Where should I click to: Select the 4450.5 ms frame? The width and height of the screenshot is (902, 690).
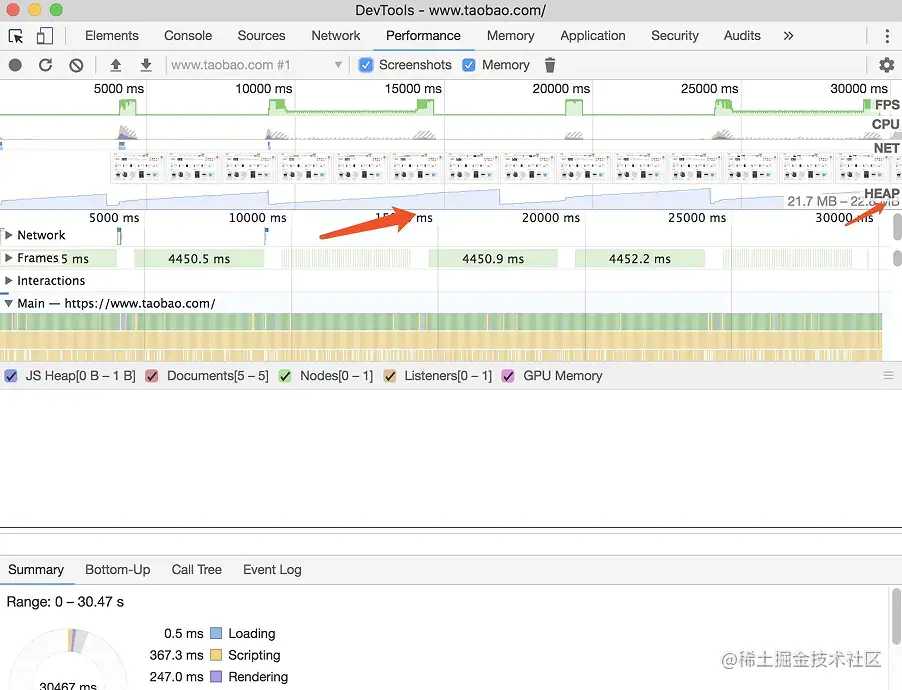point(199,259)
